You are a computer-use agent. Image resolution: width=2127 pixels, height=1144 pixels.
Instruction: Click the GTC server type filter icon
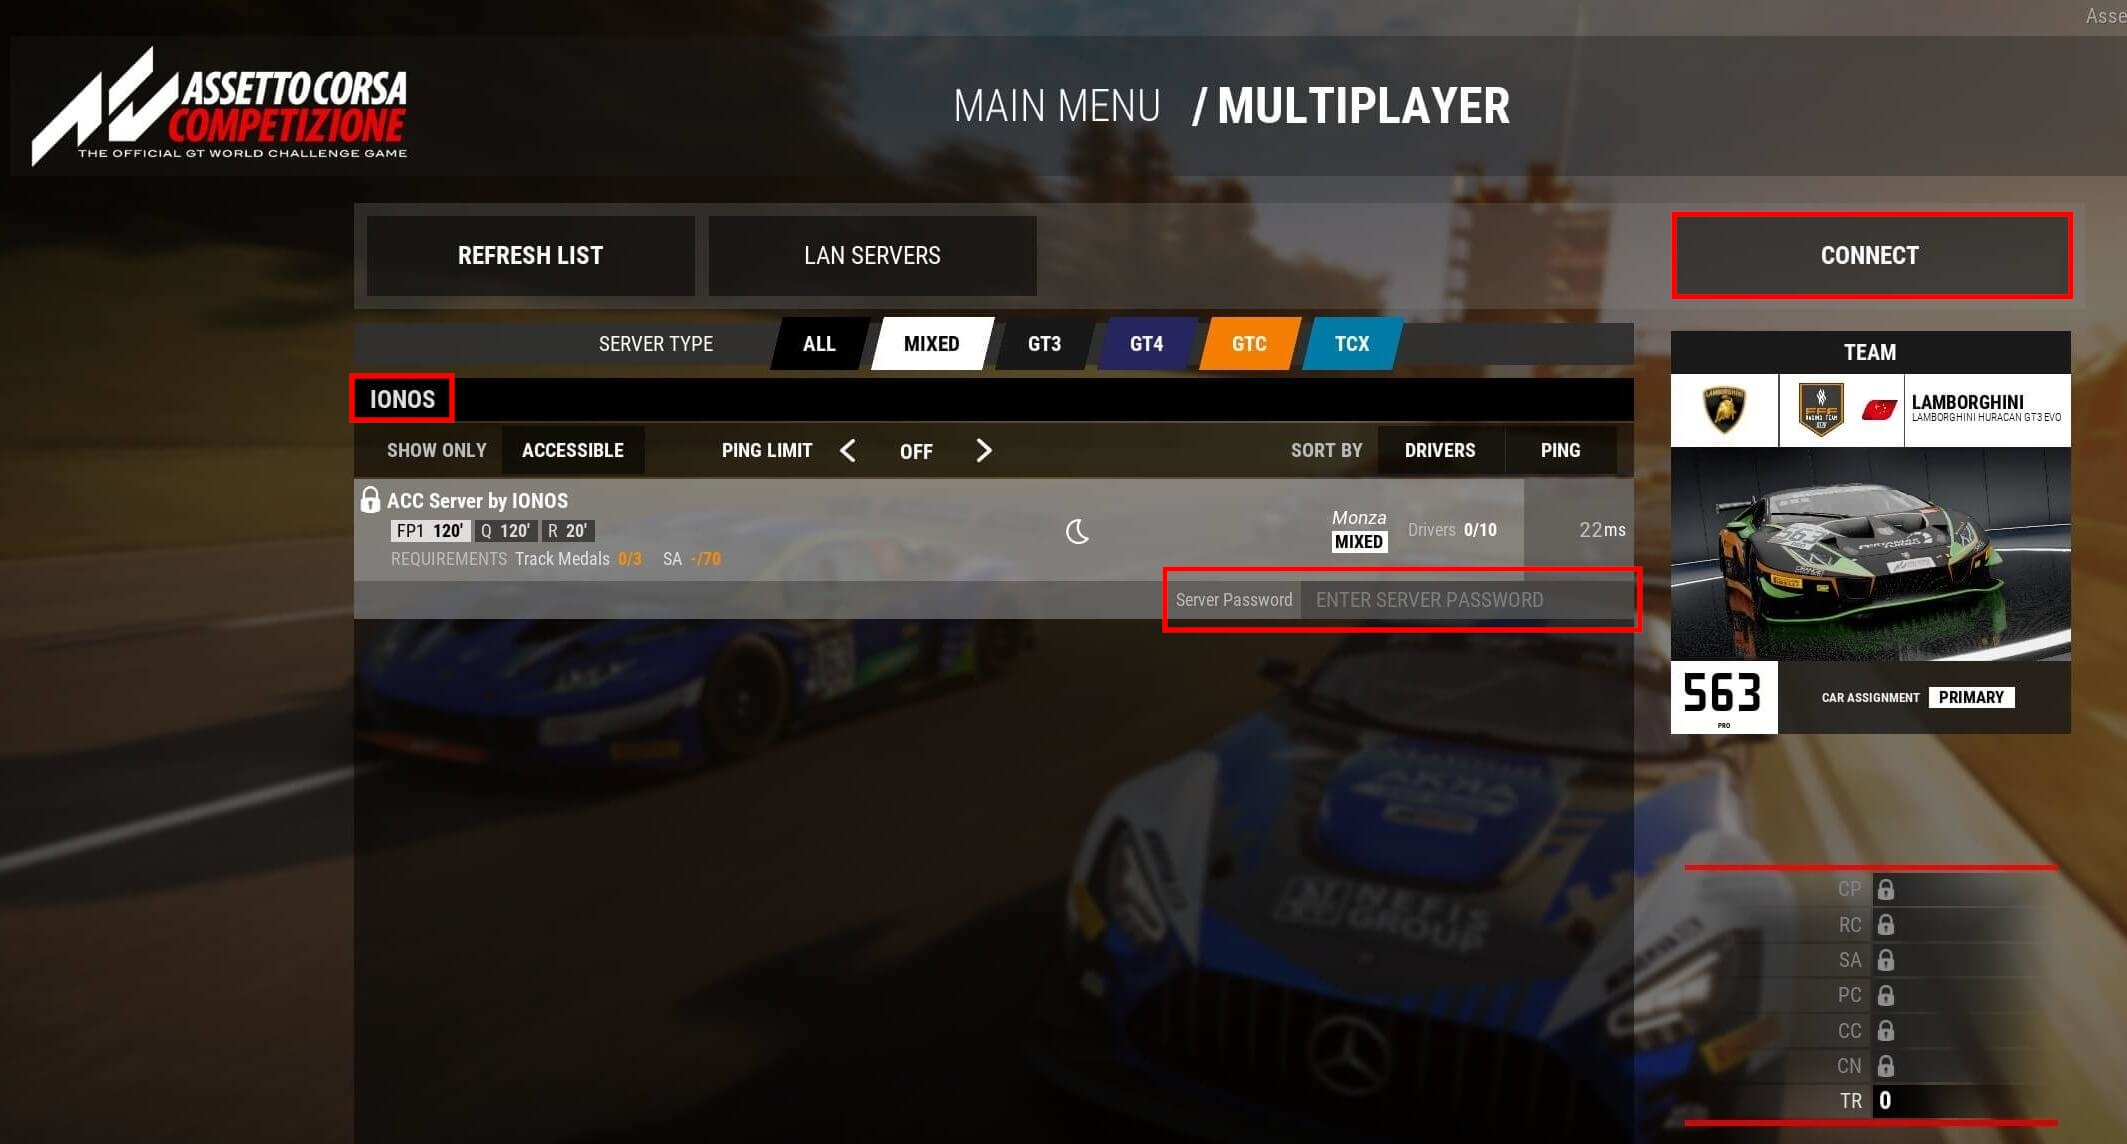[x=1247, y=342]
